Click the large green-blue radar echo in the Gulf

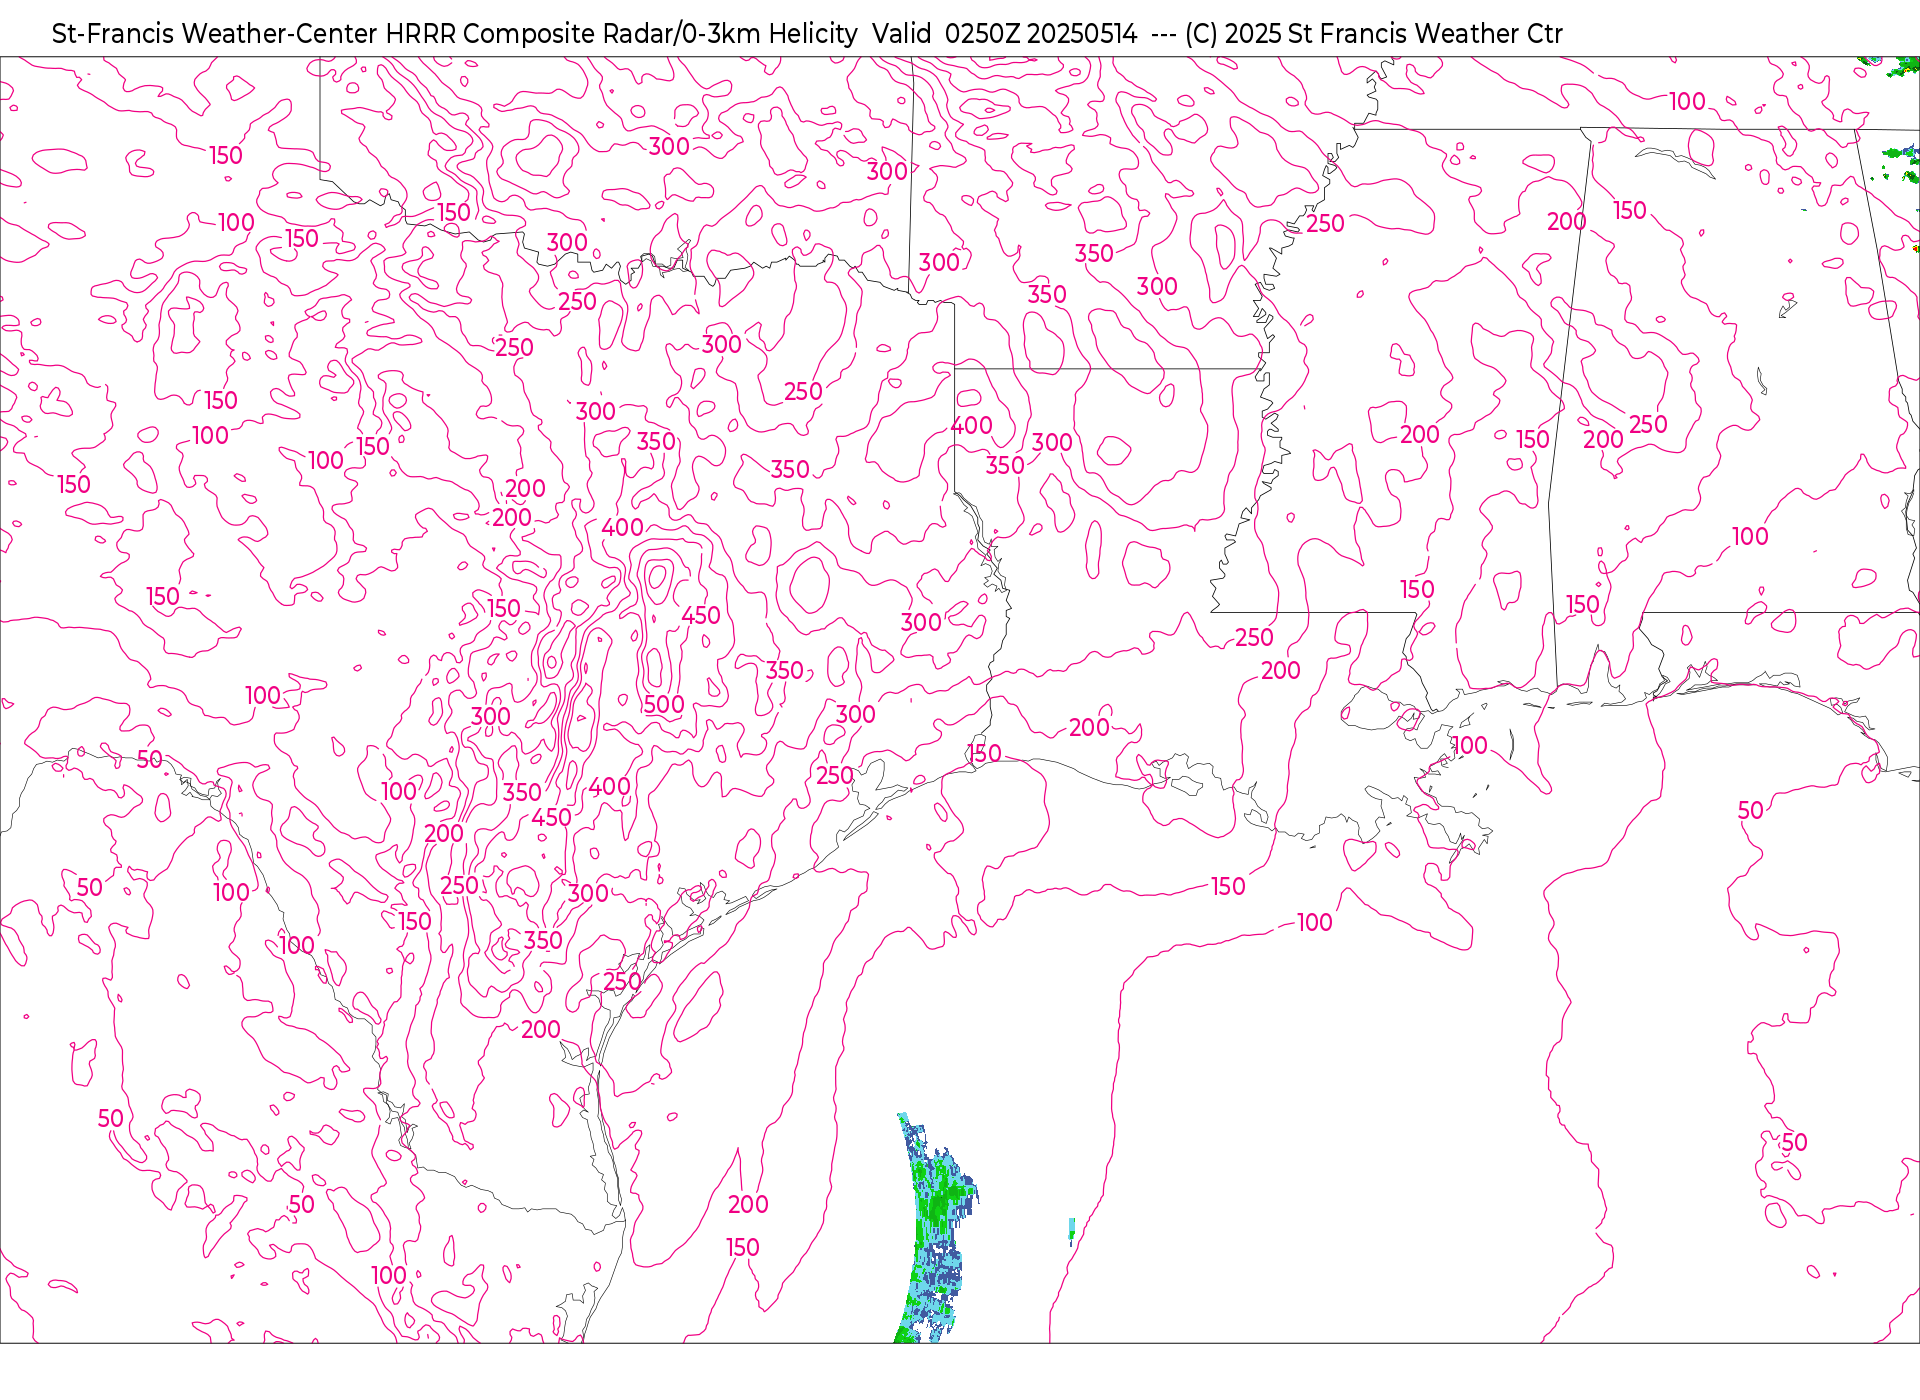pos(936,1230)
